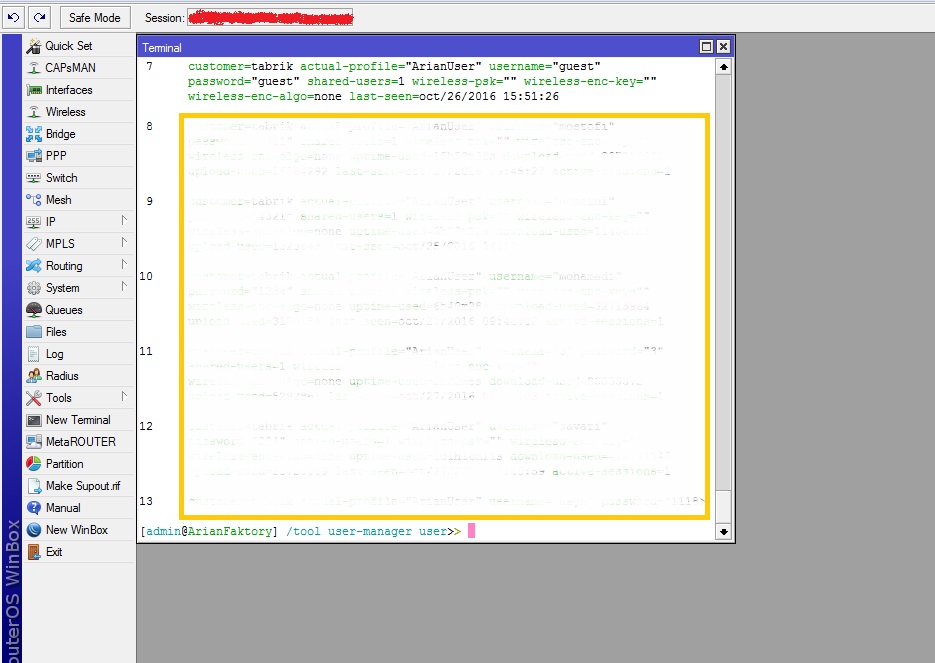Click the Wireless antenna icon

click(34, 112)
